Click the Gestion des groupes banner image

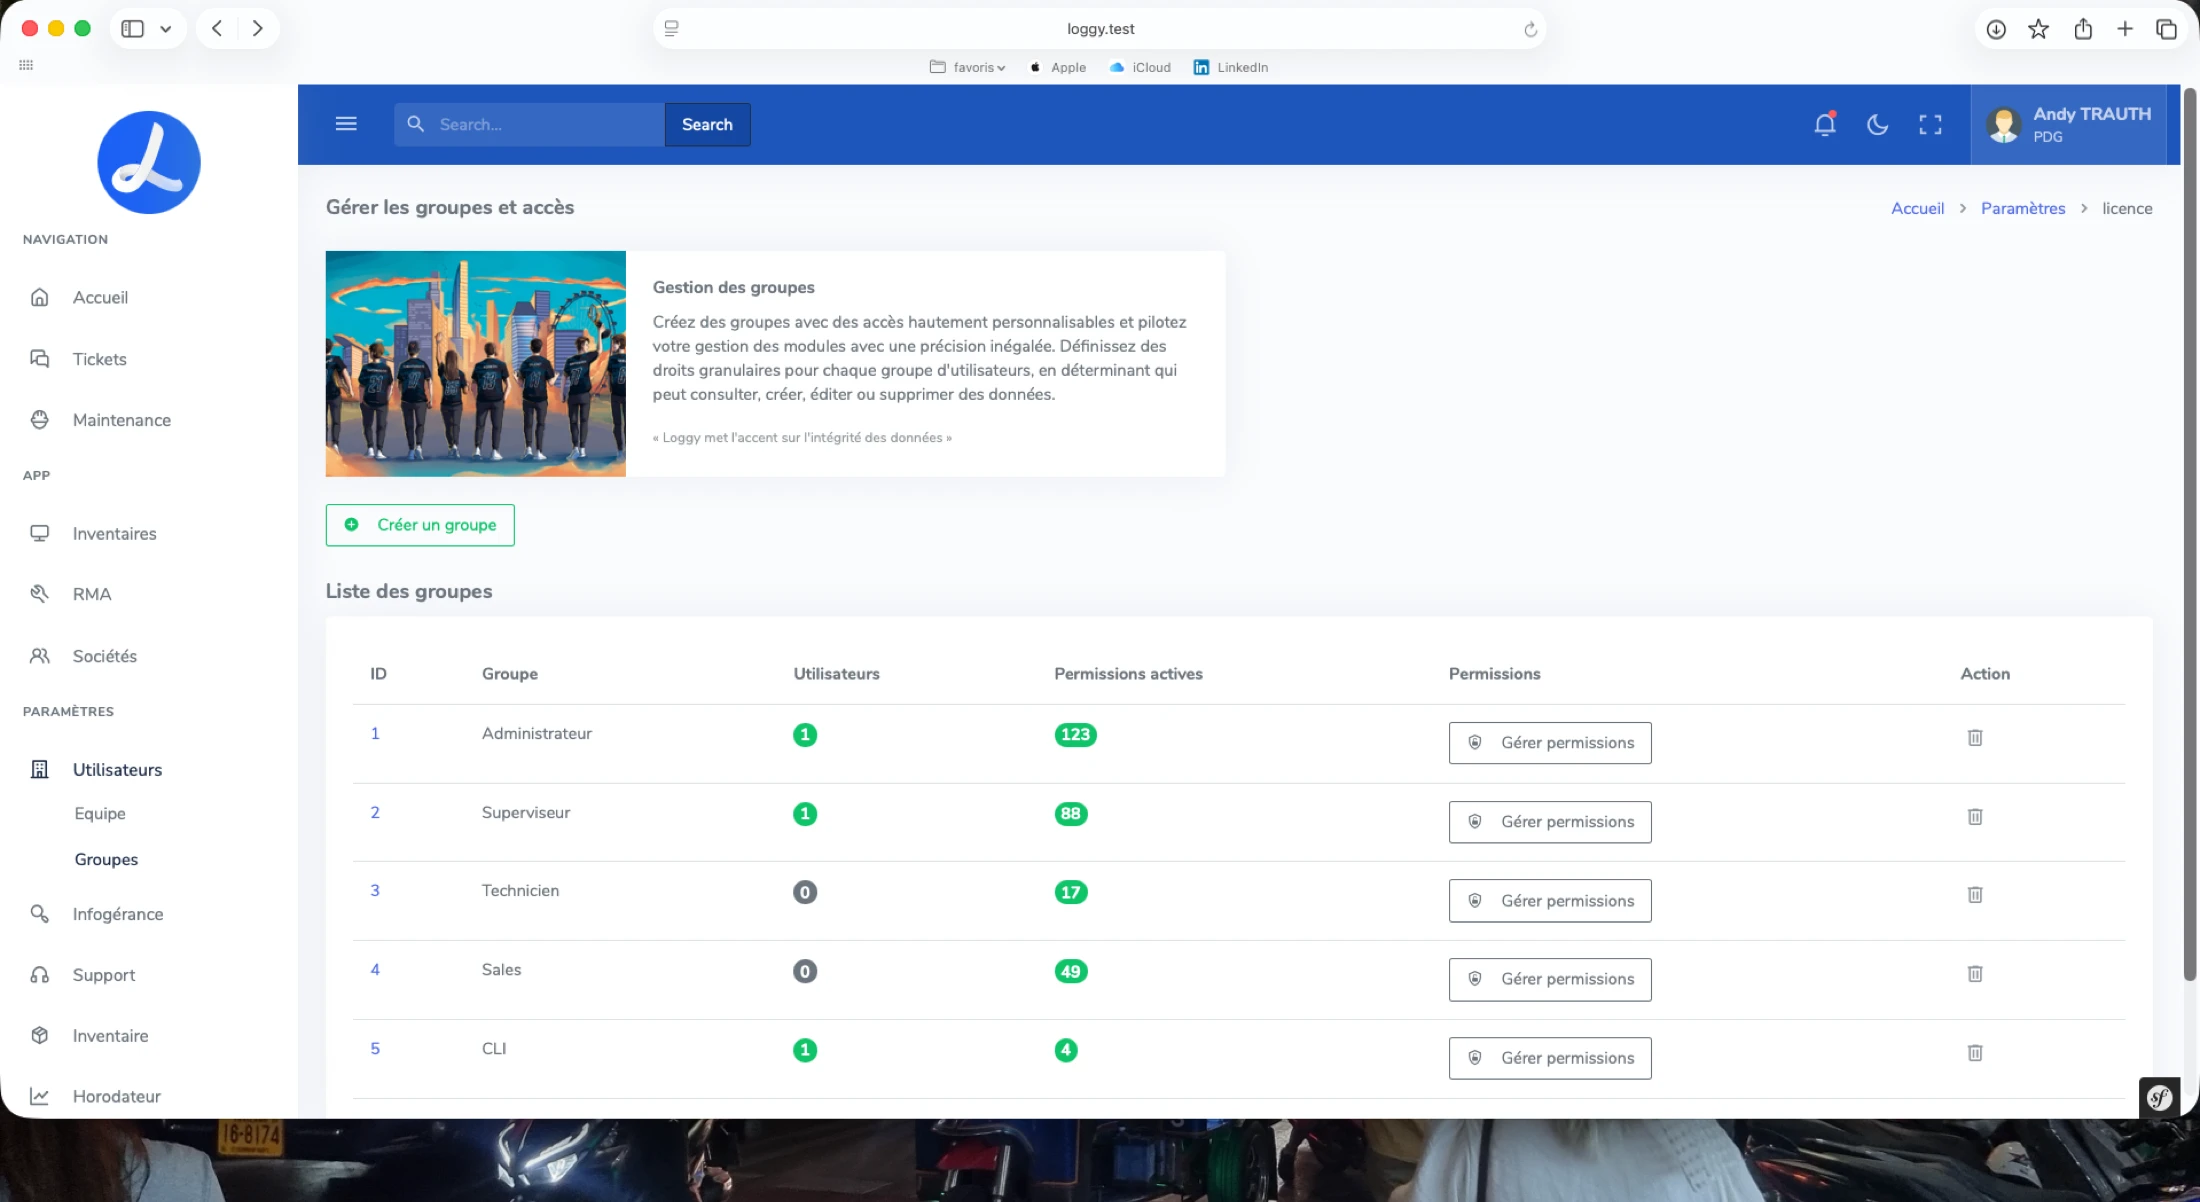[x=476, y=363]
